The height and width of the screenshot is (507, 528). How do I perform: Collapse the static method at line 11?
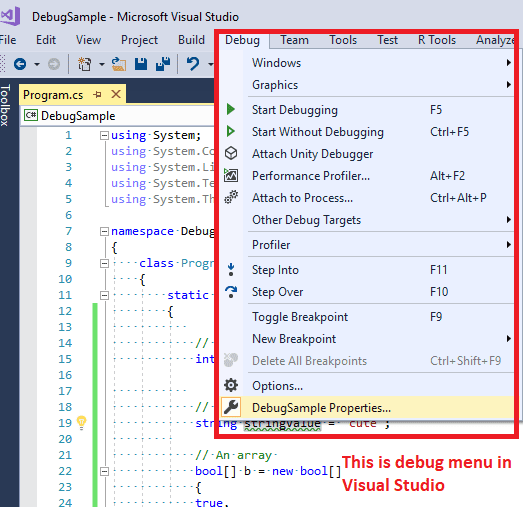[x=104, y=295]
